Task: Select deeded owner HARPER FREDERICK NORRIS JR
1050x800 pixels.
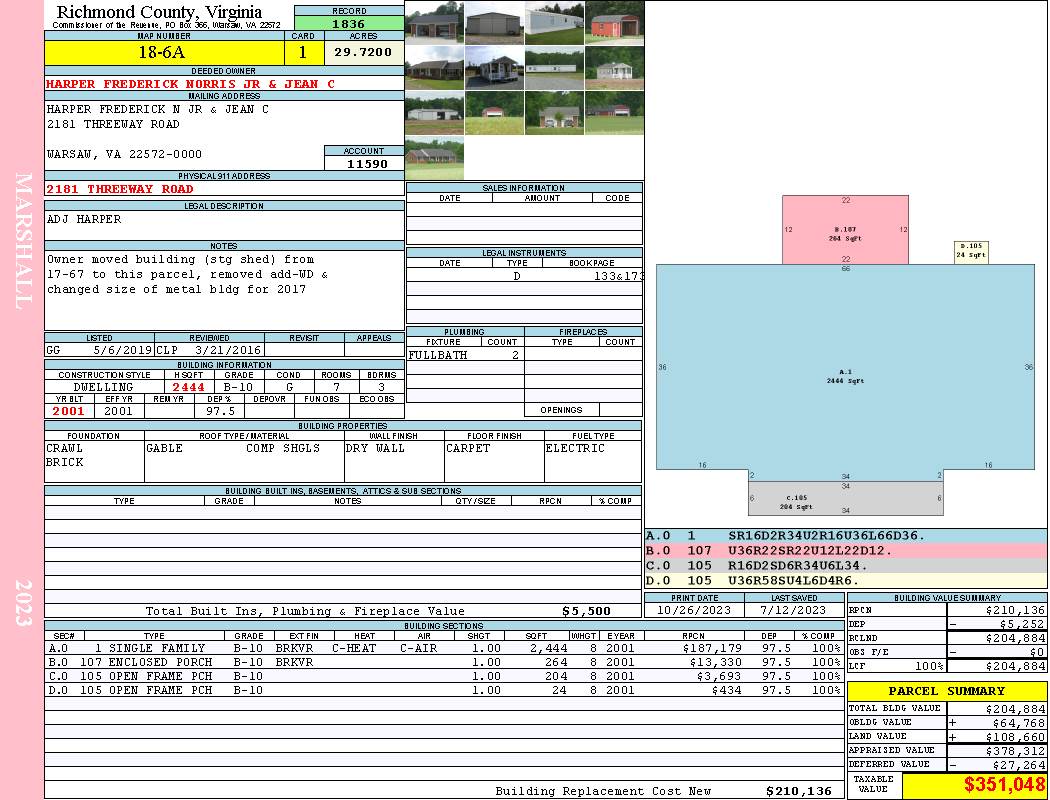Action: (x=190, y=84)
